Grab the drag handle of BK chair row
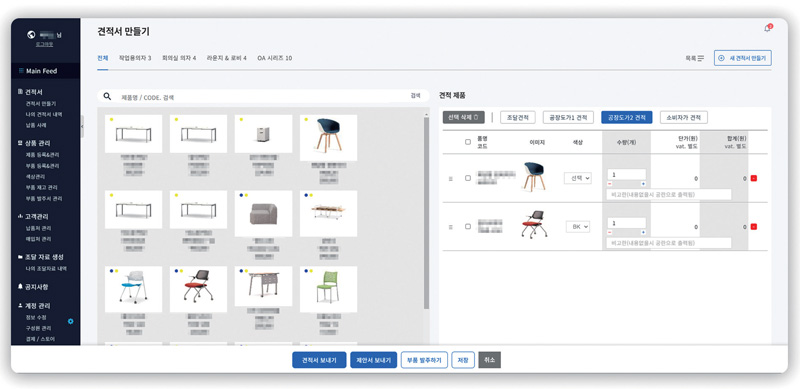 450,227
